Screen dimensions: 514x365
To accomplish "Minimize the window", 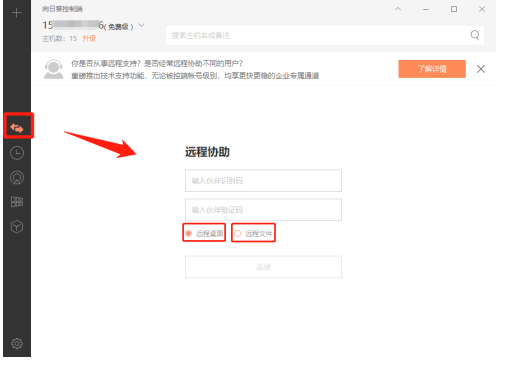I will click(x=426, y=9).
